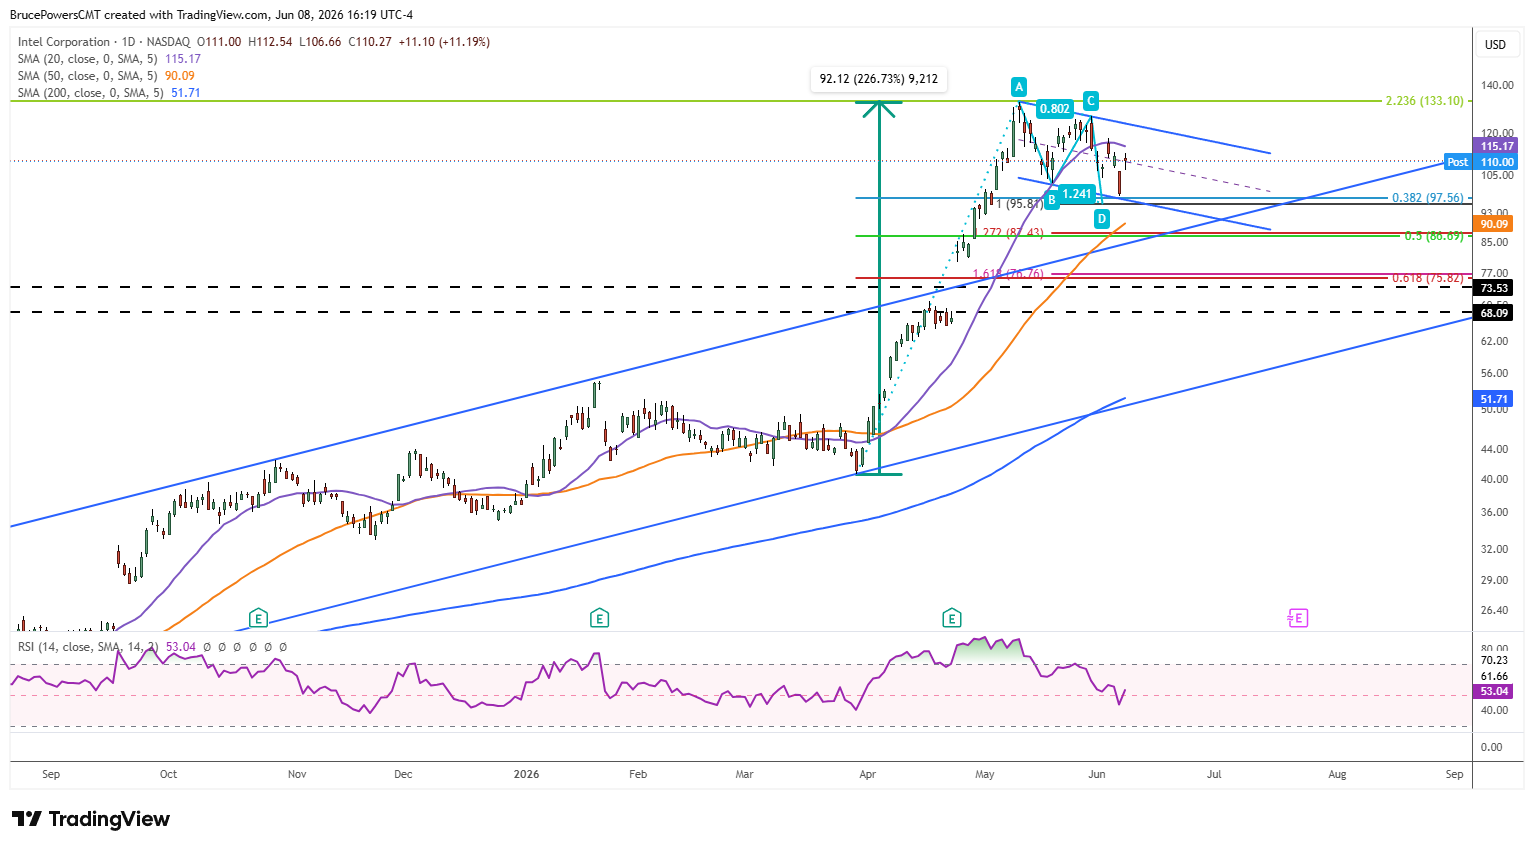The image size is (1534, 849).
Task: Open the USD currency selector
Action: coord(1495,44)
